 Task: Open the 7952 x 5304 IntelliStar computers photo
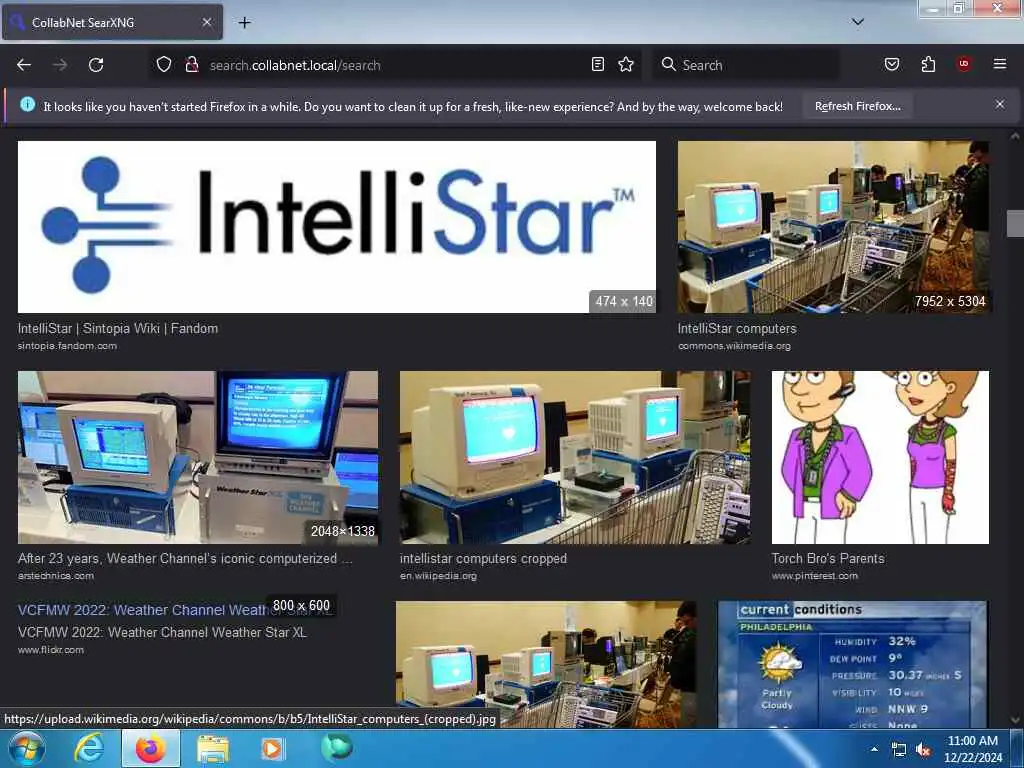coord(833,227)
